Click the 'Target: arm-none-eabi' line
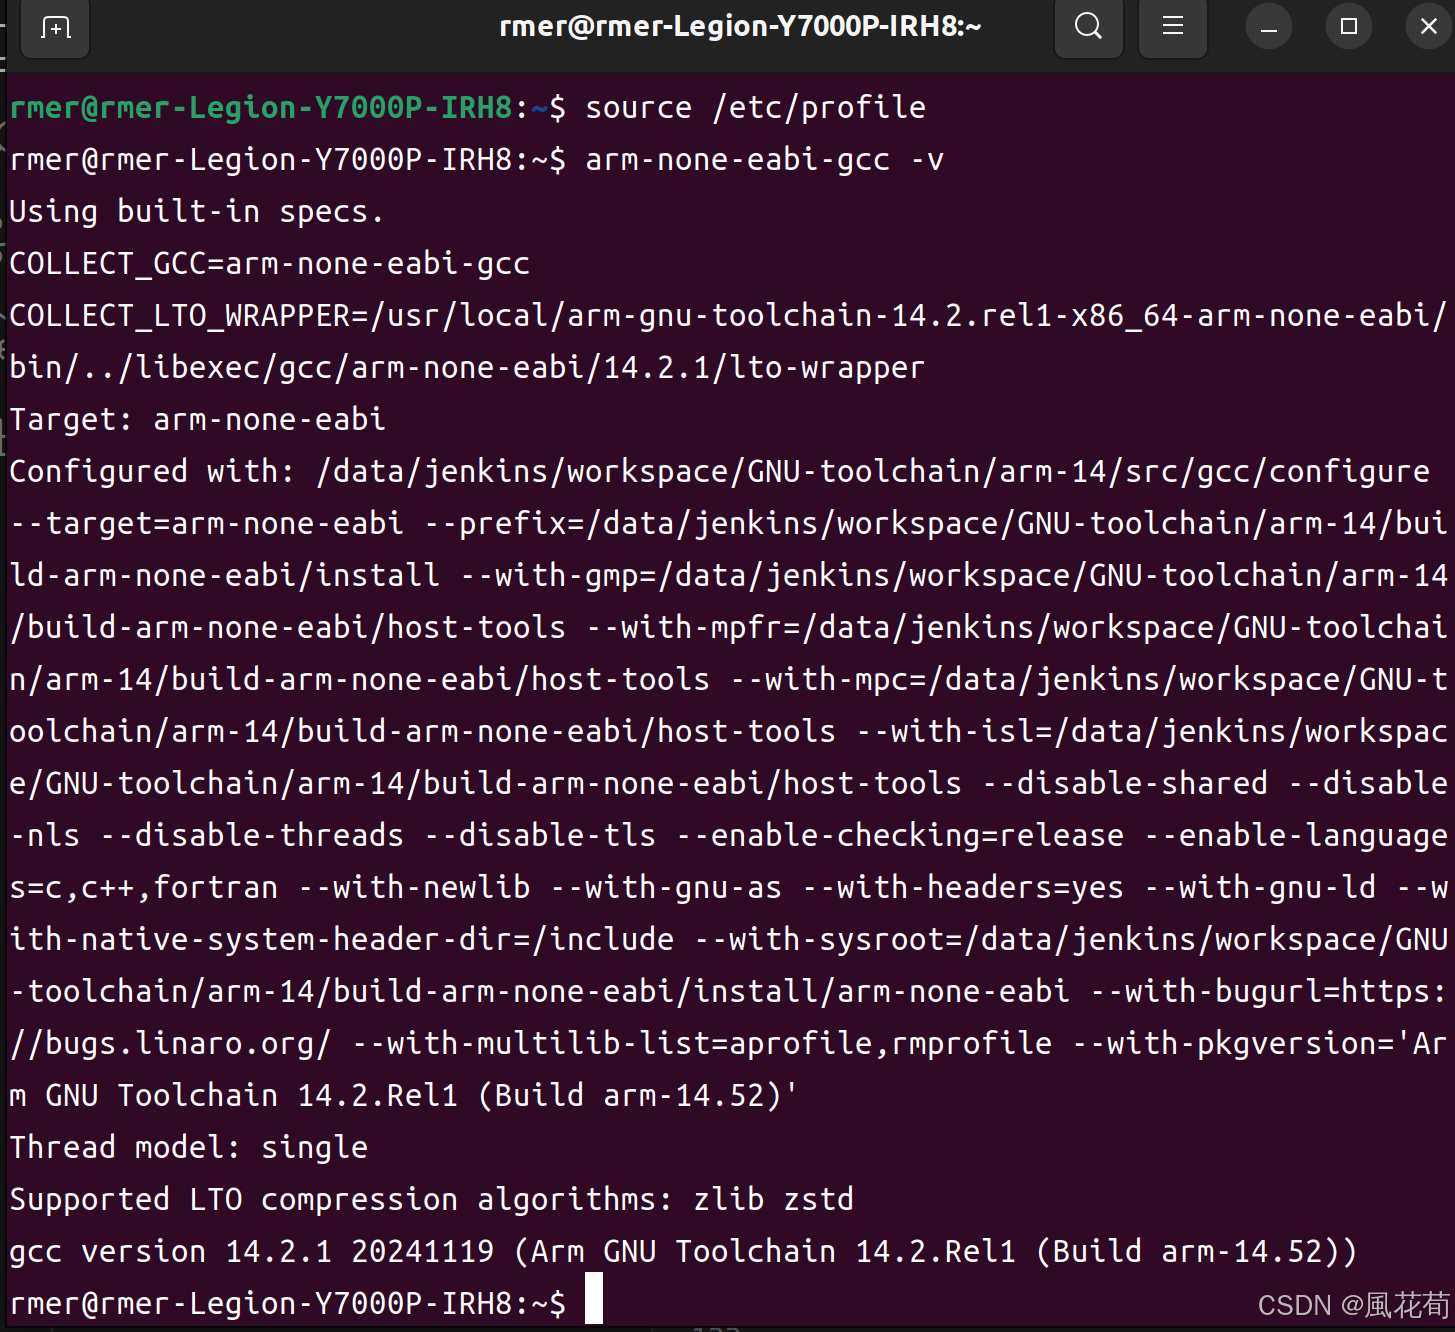 [198, 419]
